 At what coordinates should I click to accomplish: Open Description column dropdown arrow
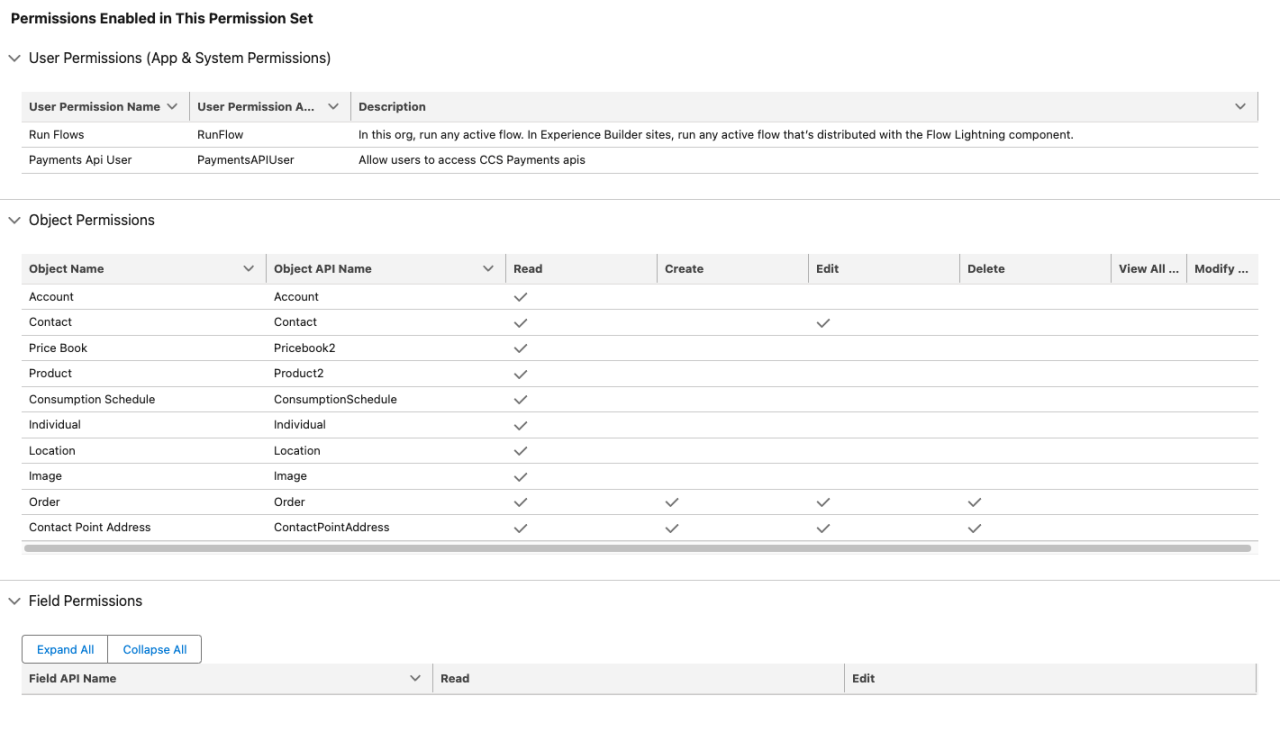pos(1240,107)
